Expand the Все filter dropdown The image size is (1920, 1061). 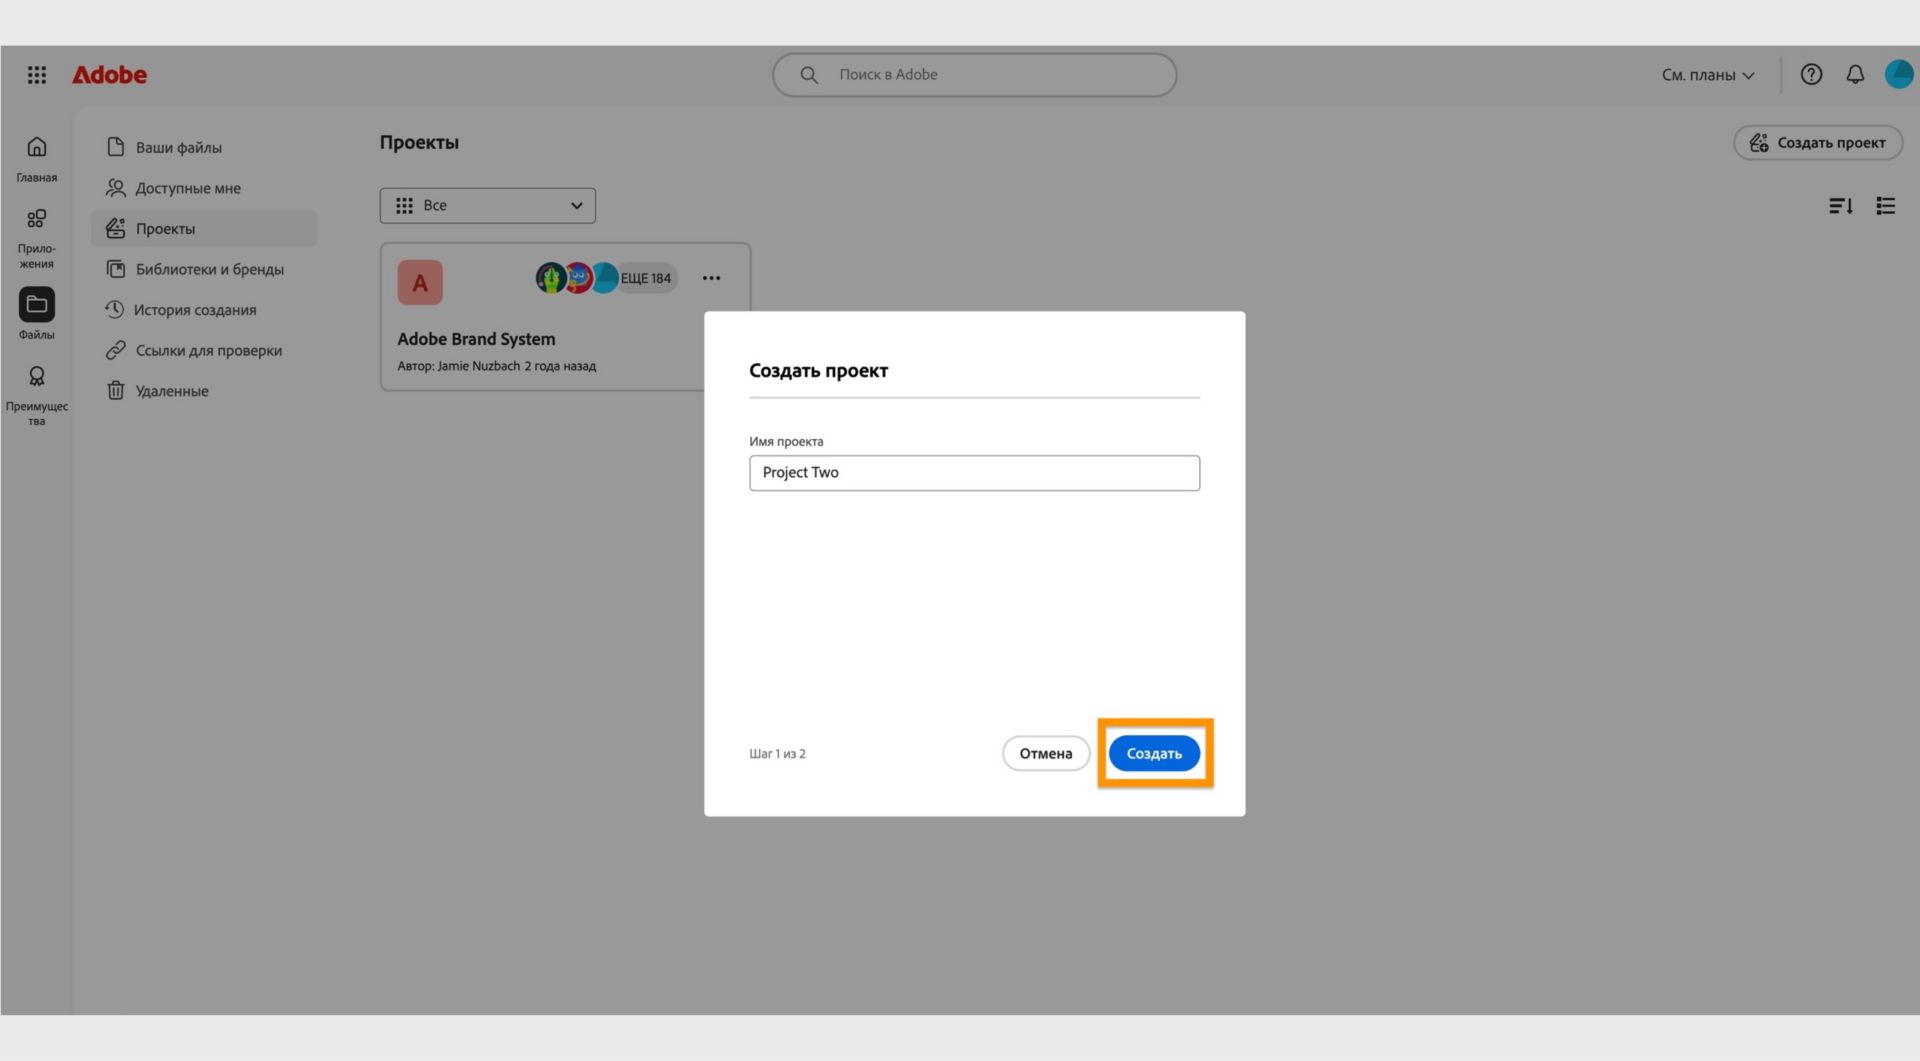(488, 206)
